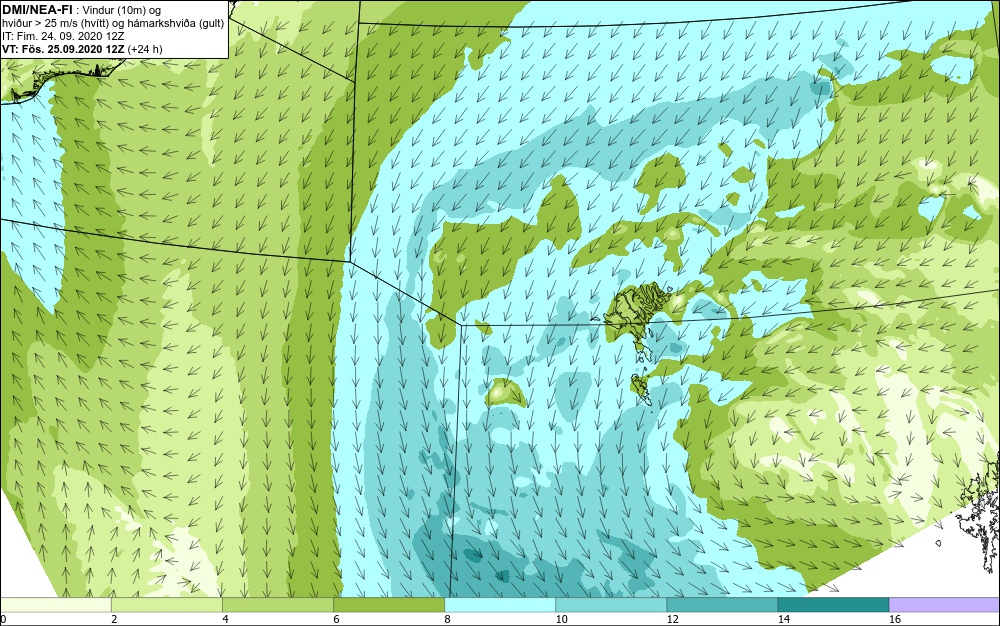Screen dimensions: 1000x626
Task: Click the scale label '12'
Action: pos(673,619)
